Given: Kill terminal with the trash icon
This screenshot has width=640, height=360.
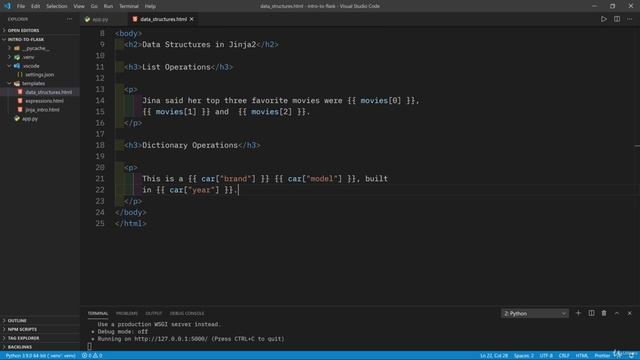Looking at the screenshot, I should [604, 313].
